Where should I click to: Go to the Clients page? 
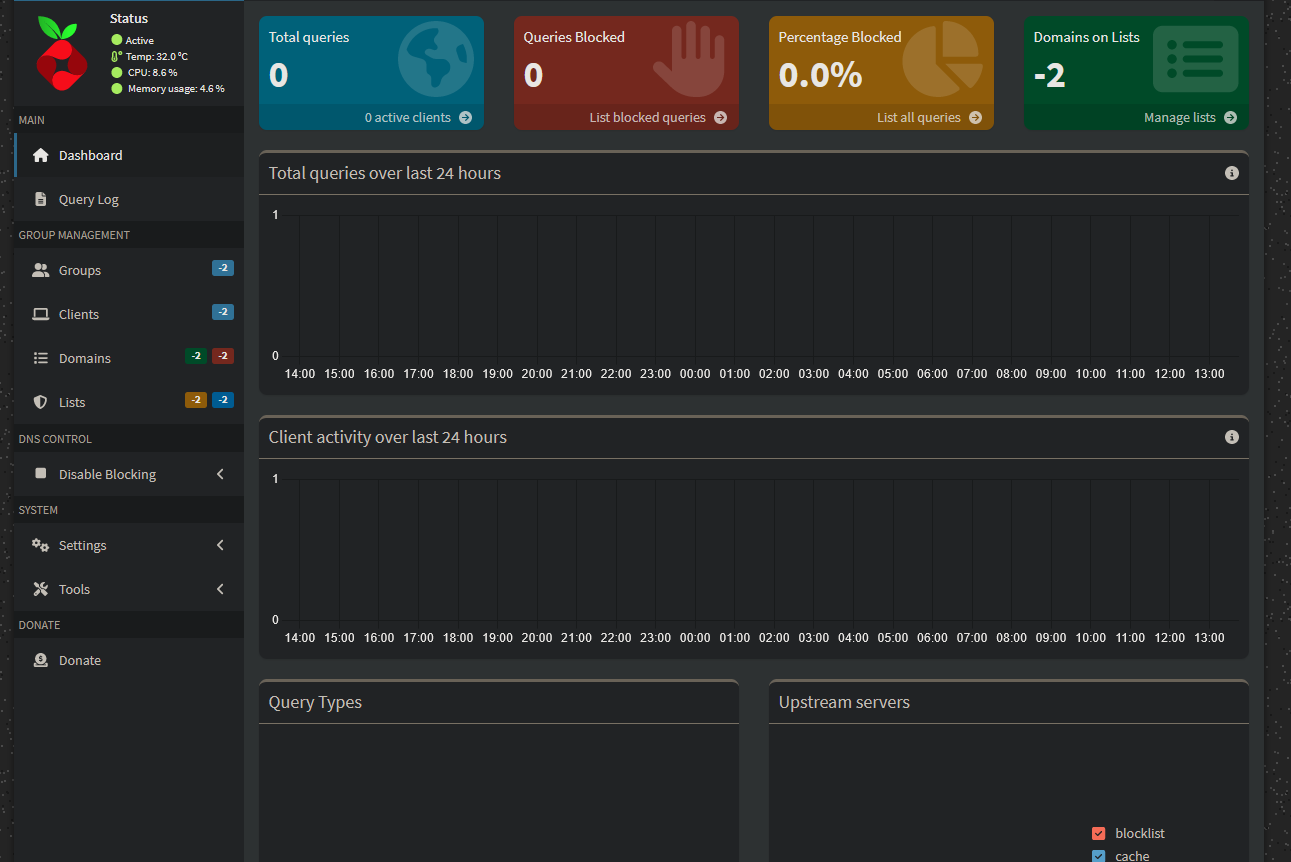pyautogui.click(x=129, y=314)
